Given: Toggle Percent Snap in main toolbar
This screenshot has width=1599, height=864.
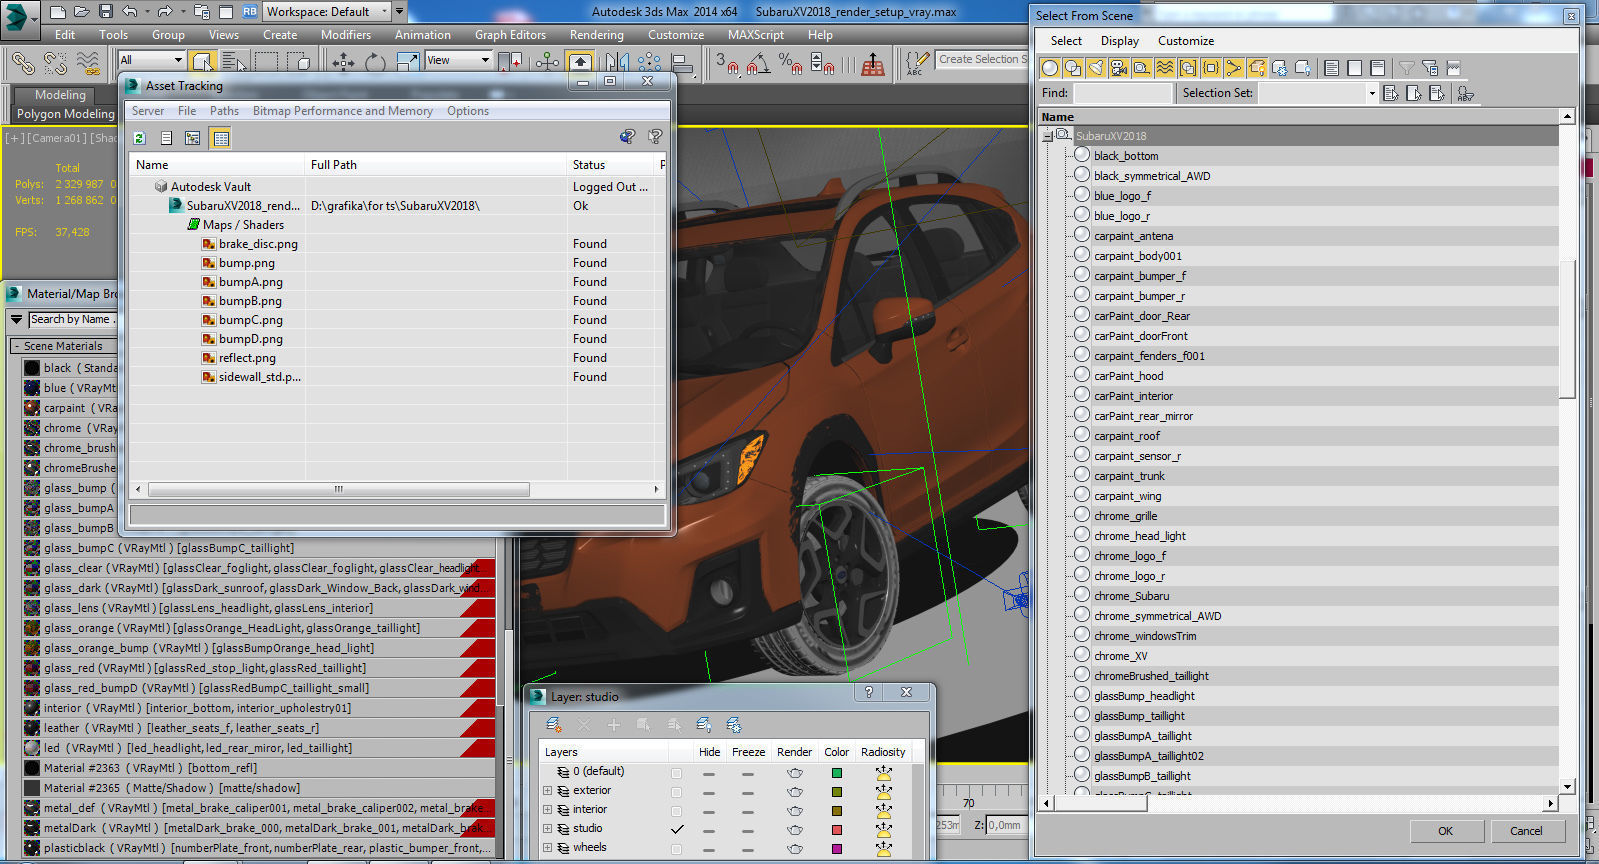Looking at the screenshot, I should (790, 63).
